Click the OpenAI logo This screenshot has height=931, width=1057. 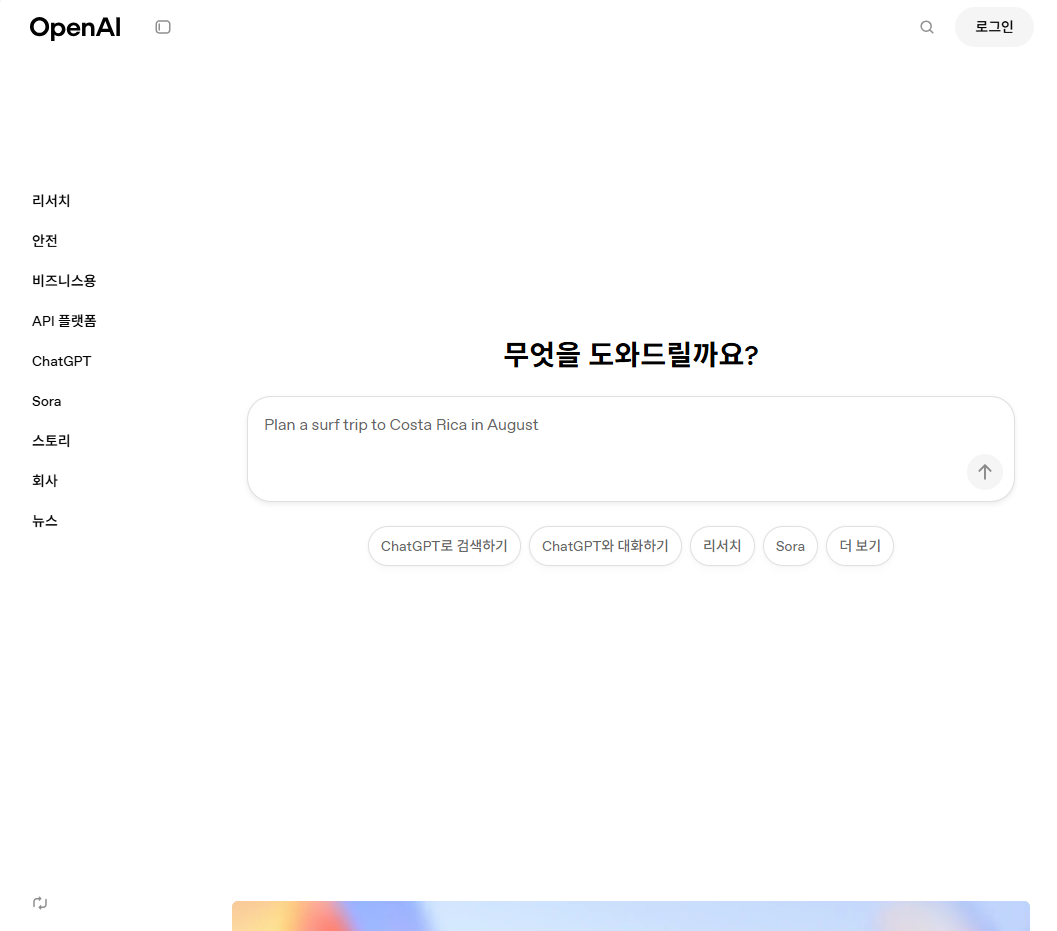(75, 28)
